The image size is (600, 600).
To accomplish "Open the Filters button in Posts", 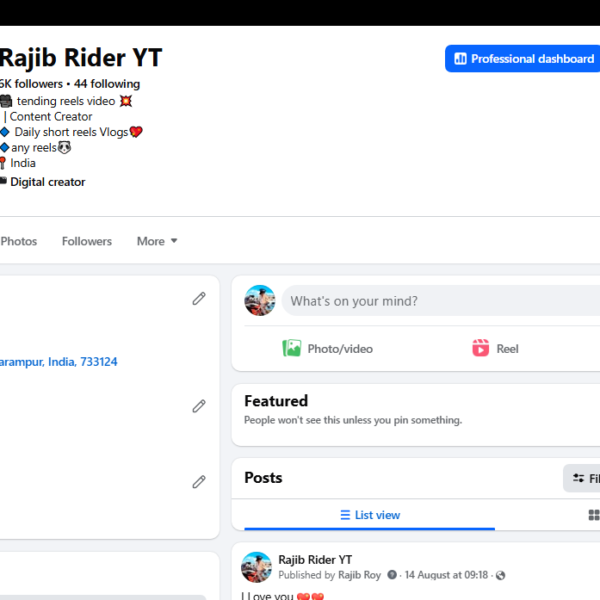I will pos(582,478).
